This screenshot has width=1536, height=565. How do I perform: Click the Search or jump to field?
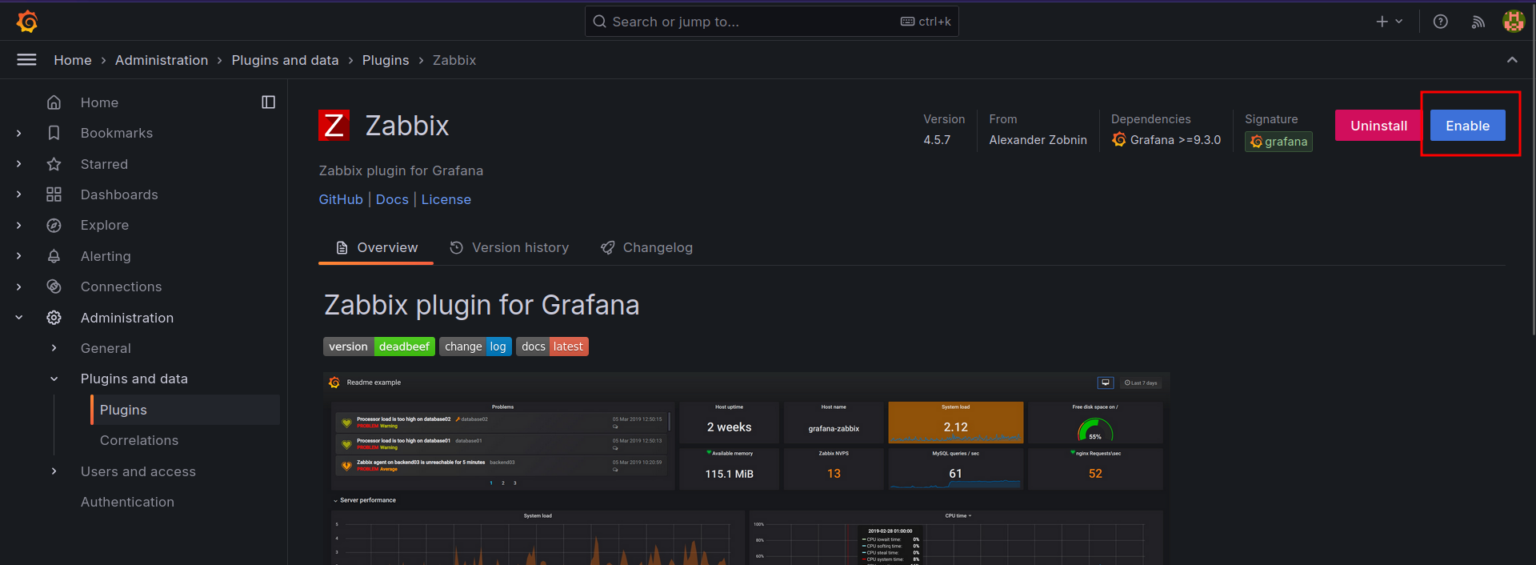coord(772,21)
